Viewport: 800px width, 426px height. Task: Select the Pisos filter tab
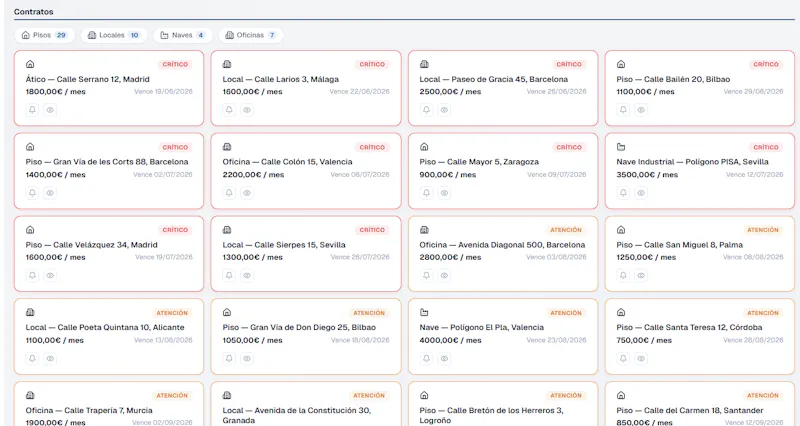click(44, 35)
